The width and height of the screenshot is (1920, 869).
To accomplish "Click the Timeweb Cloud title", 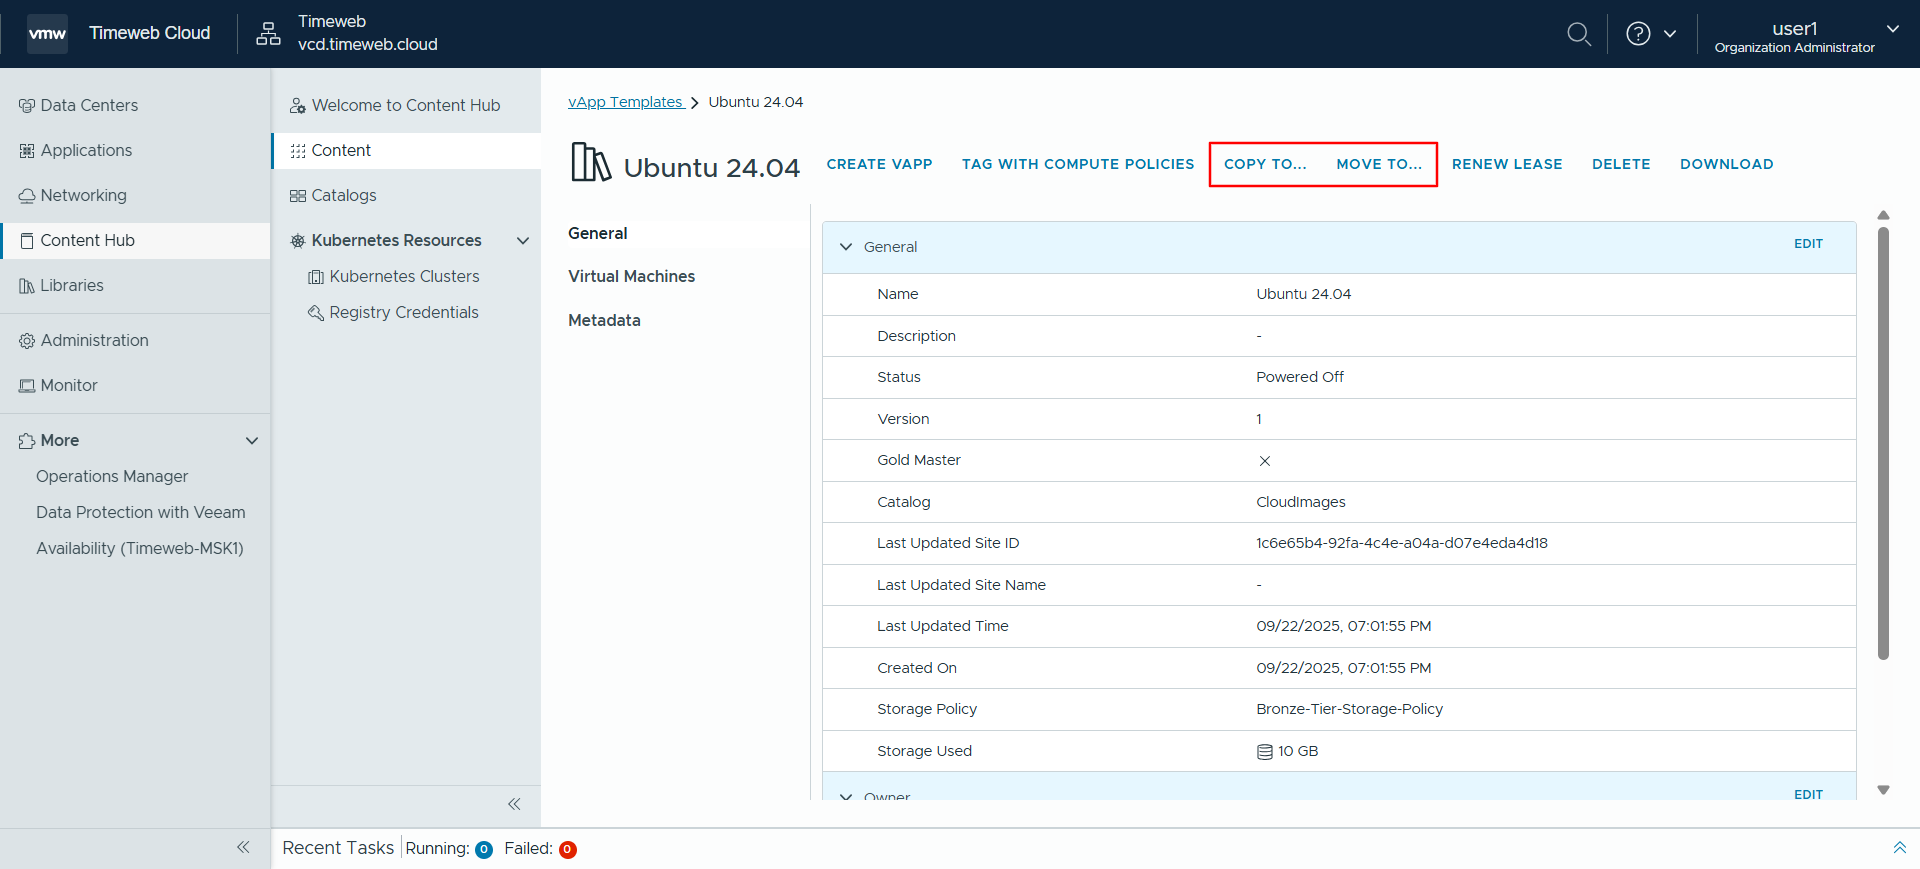I will tap(150, 33).
